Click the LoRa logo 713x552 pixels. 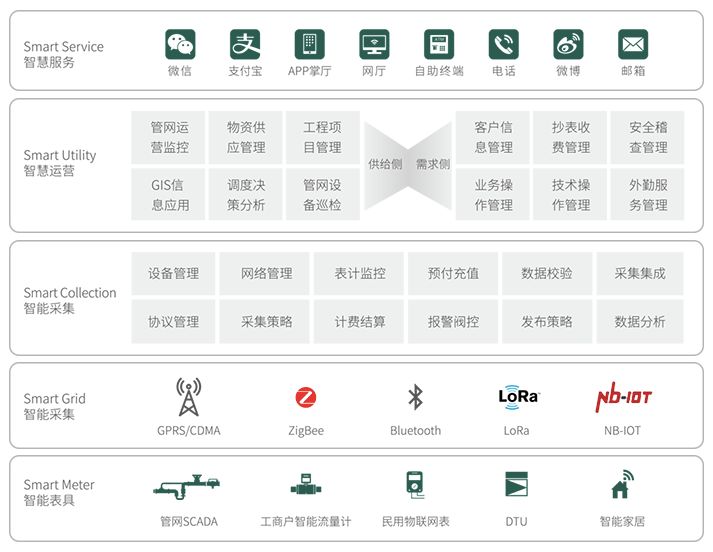(518, 397)
